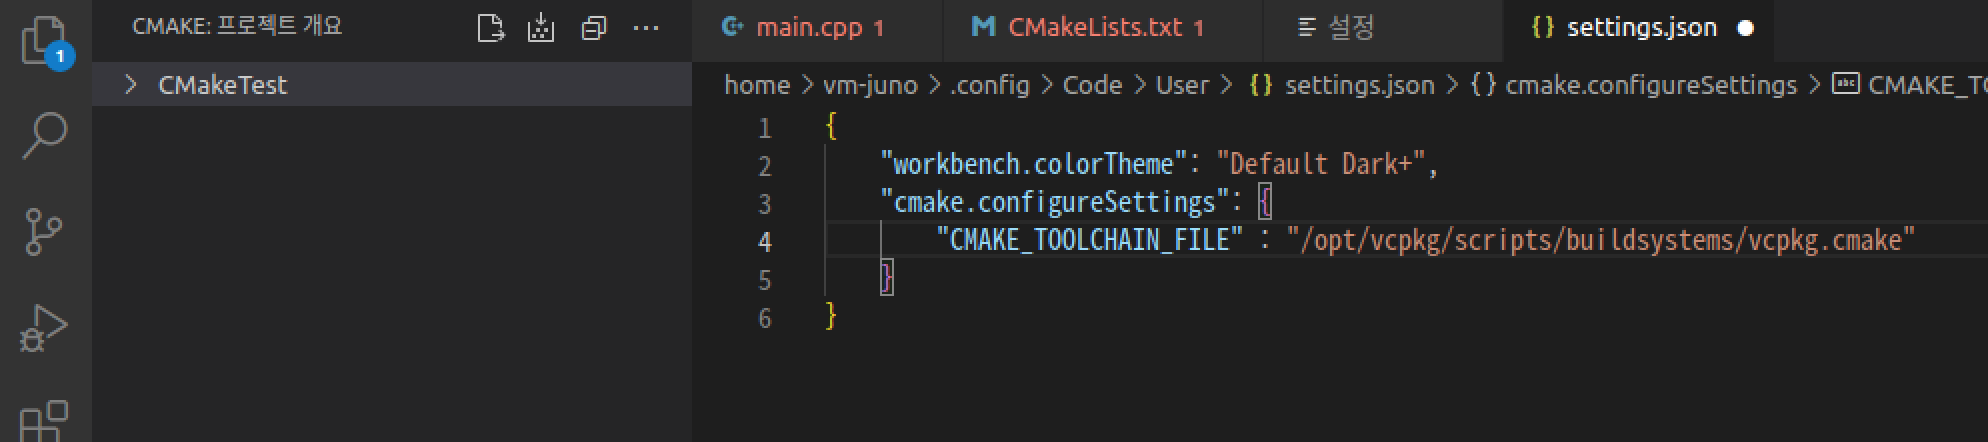Click the C++ file icon on main.cpp tab
The image size is (1988, 442).
click(732, 27)
